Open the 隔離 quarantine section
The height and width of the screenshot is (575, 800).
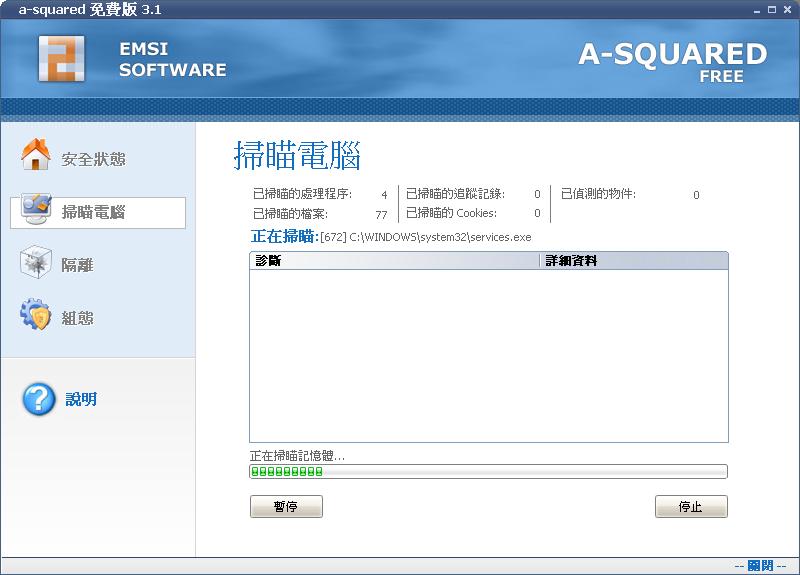[78, 265]
